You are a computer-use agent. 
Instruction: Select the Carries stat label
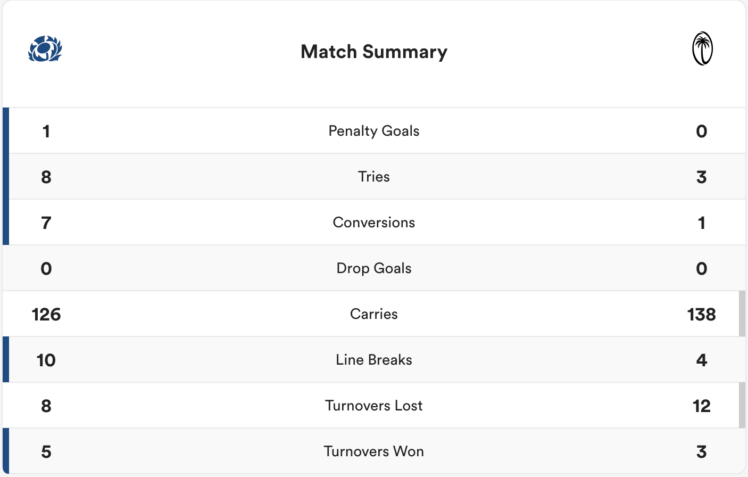374,314
